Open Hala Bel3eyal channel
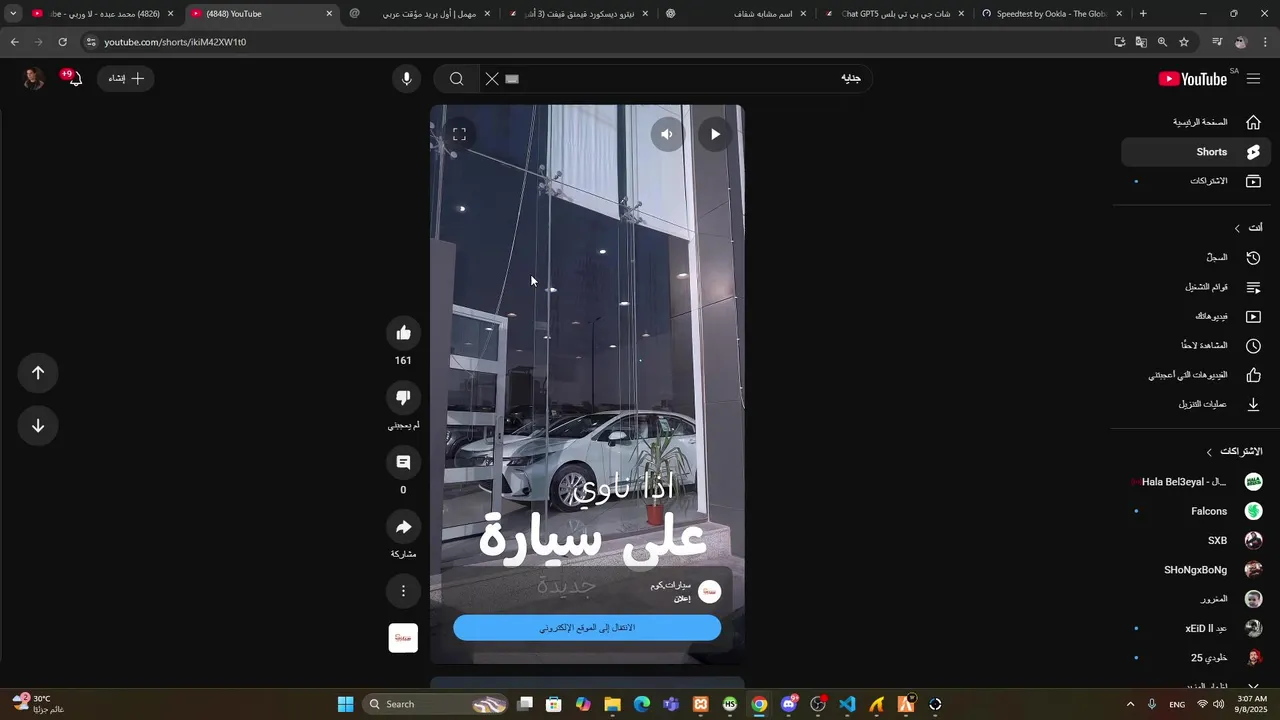This screenshot has height=720, width=1280. [1197, 482]
